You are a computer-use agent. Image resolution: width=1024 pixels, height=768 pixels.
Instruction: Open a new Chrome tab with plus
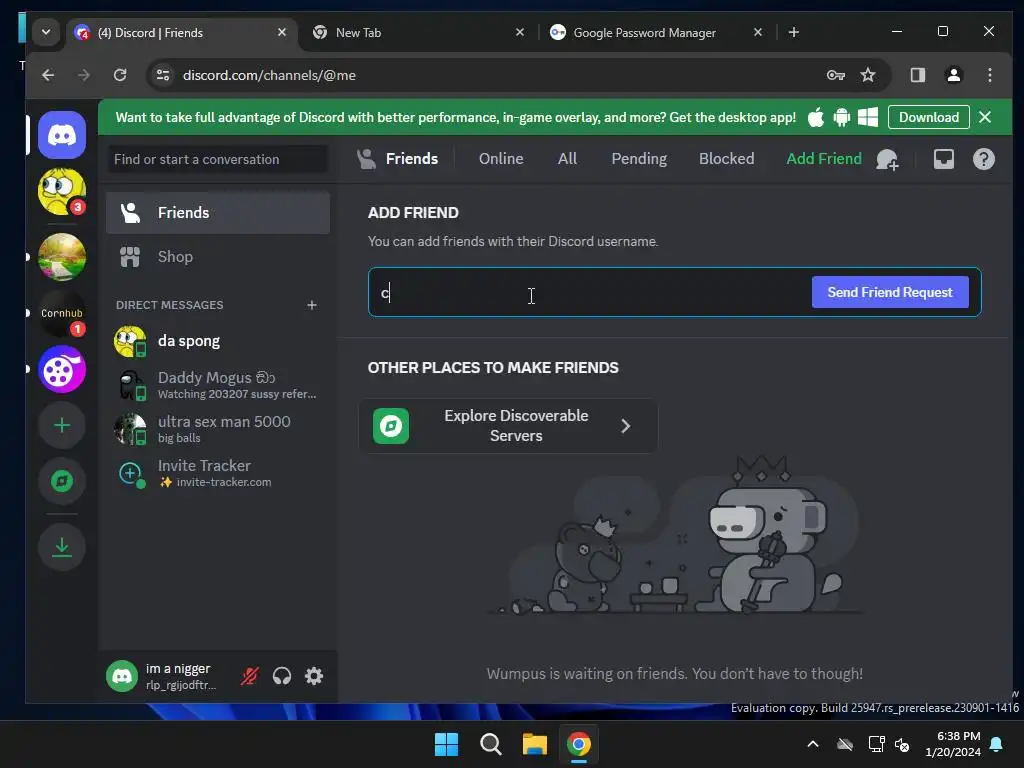pyautogui.click(x=793, y=32)
